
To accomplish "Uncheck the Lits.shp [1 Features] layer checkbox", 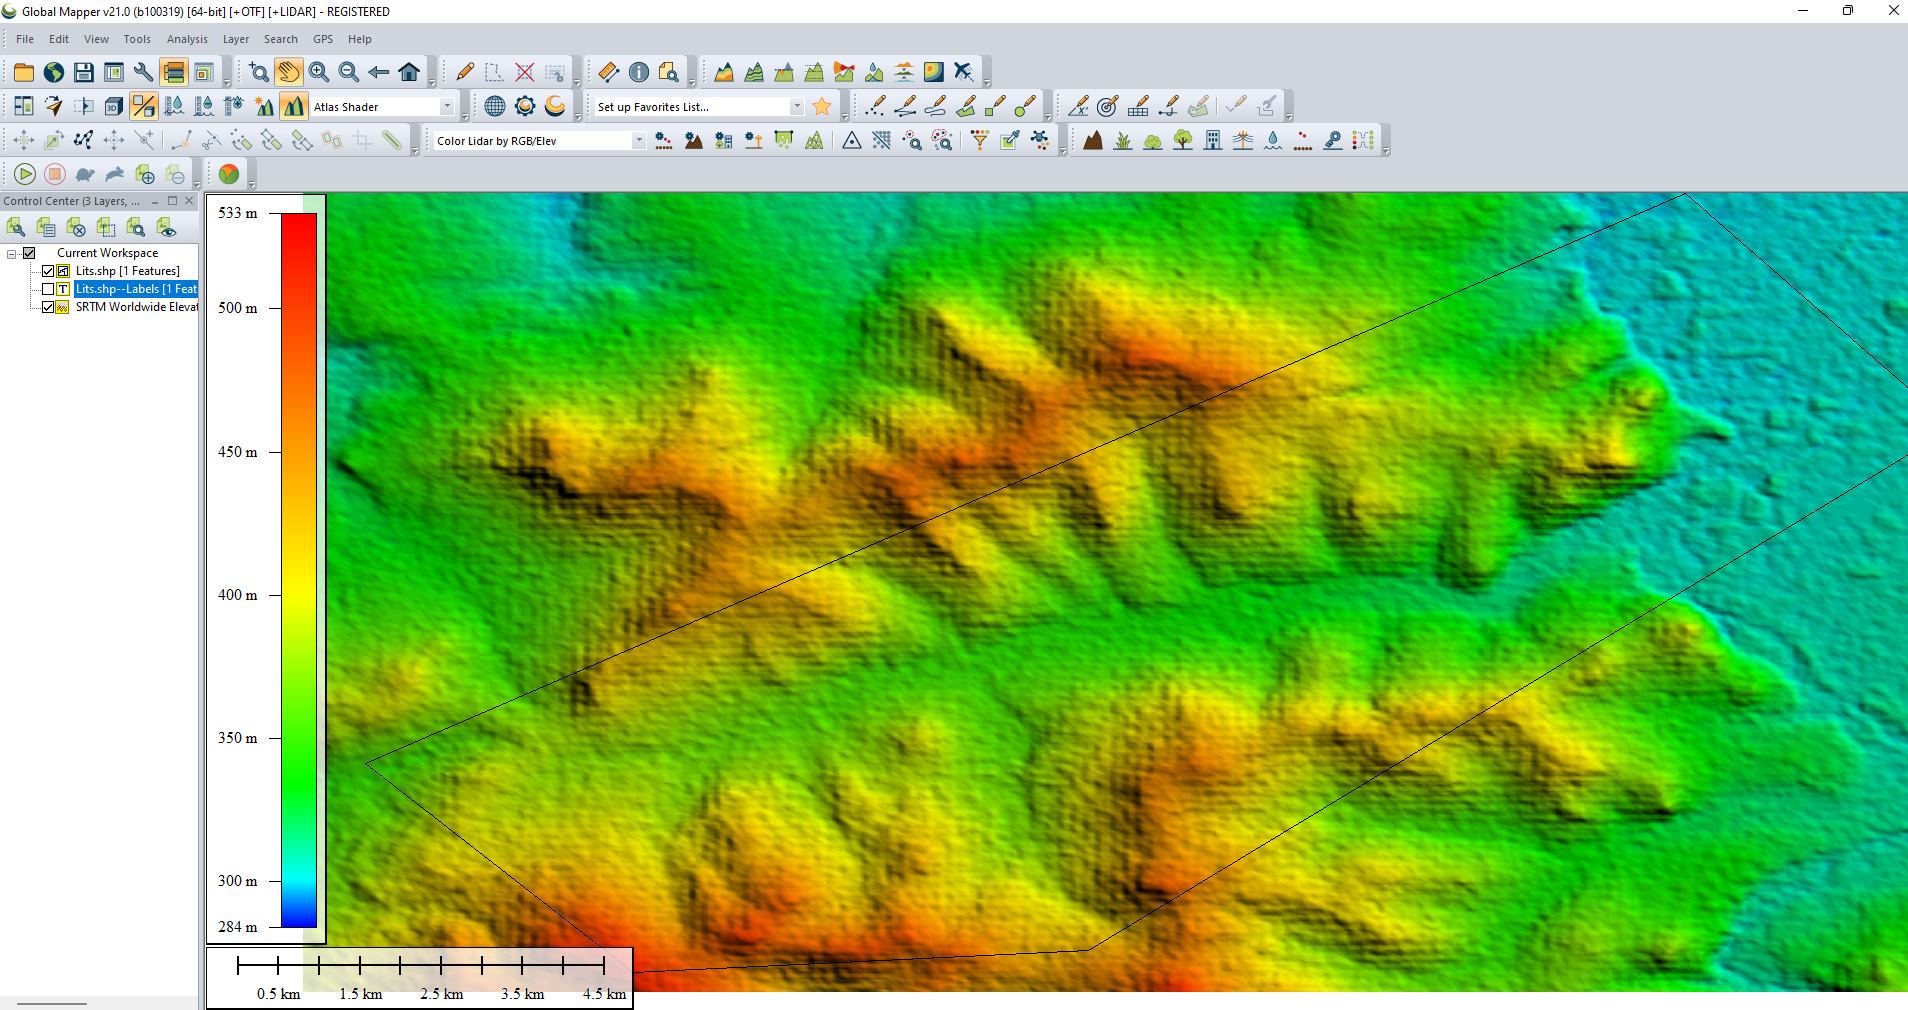I will (x=47, y=271).
